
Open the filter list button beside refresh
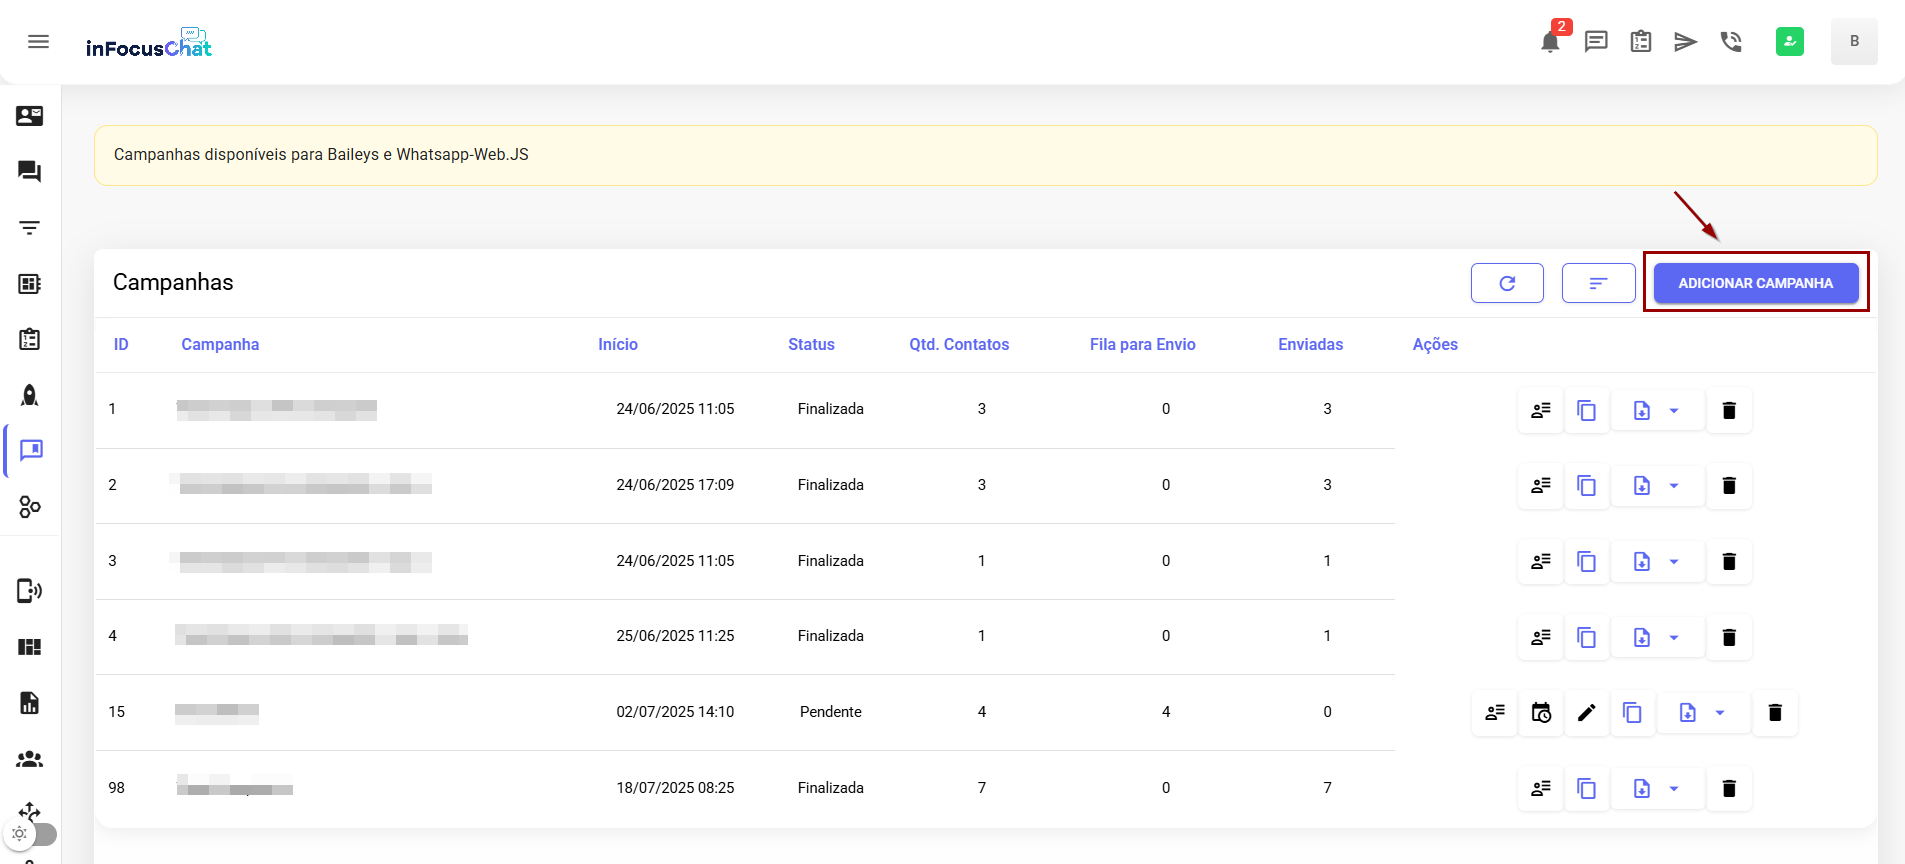tap(1598, 283)
